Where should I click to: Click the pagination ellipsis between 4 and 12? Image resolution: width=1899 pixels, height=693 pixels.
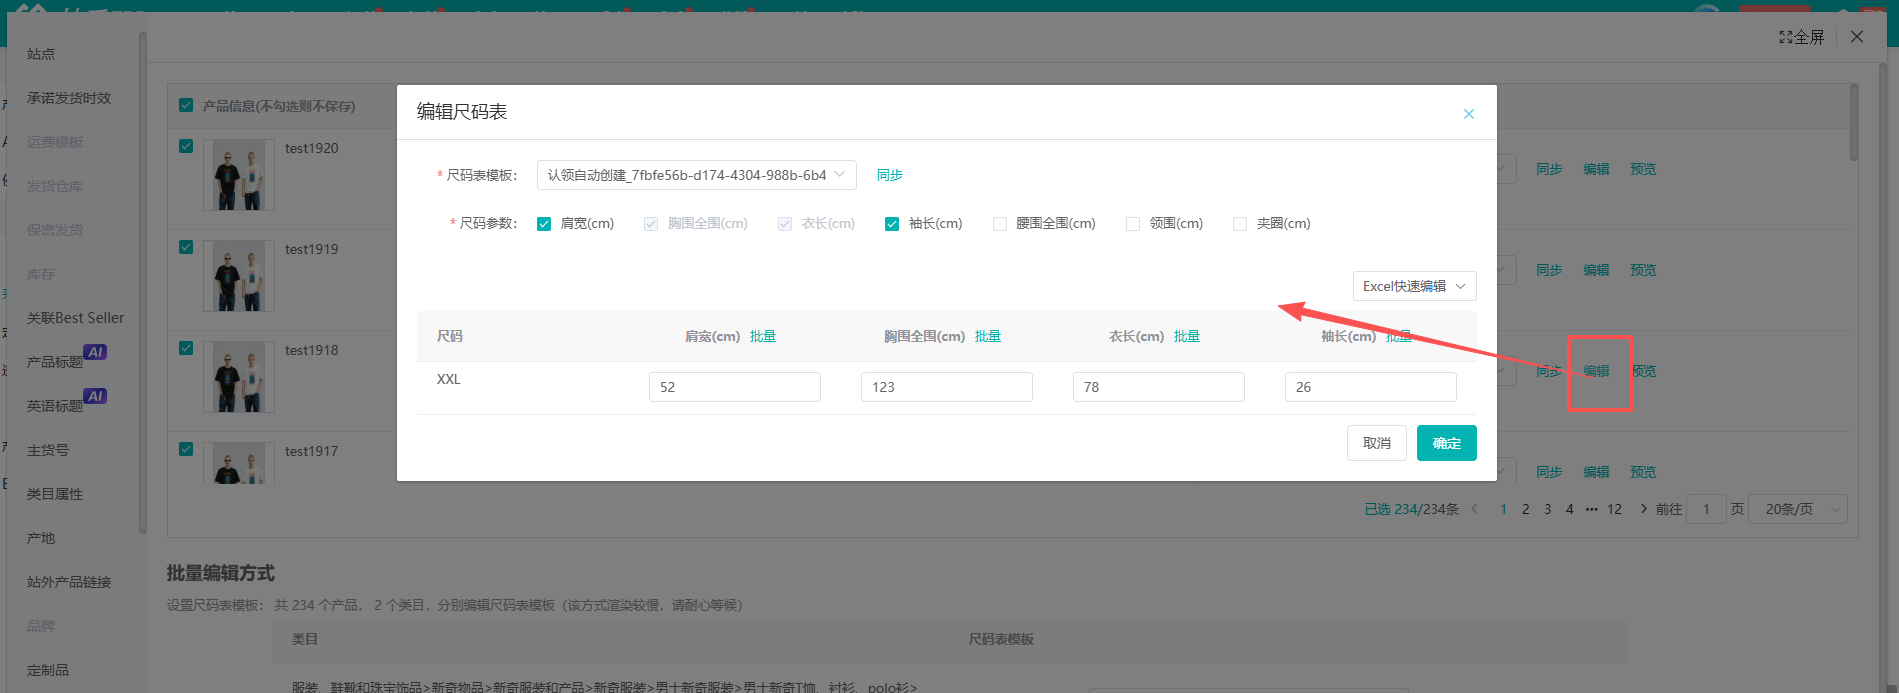pyautogui.click(x=1591, y=509)
